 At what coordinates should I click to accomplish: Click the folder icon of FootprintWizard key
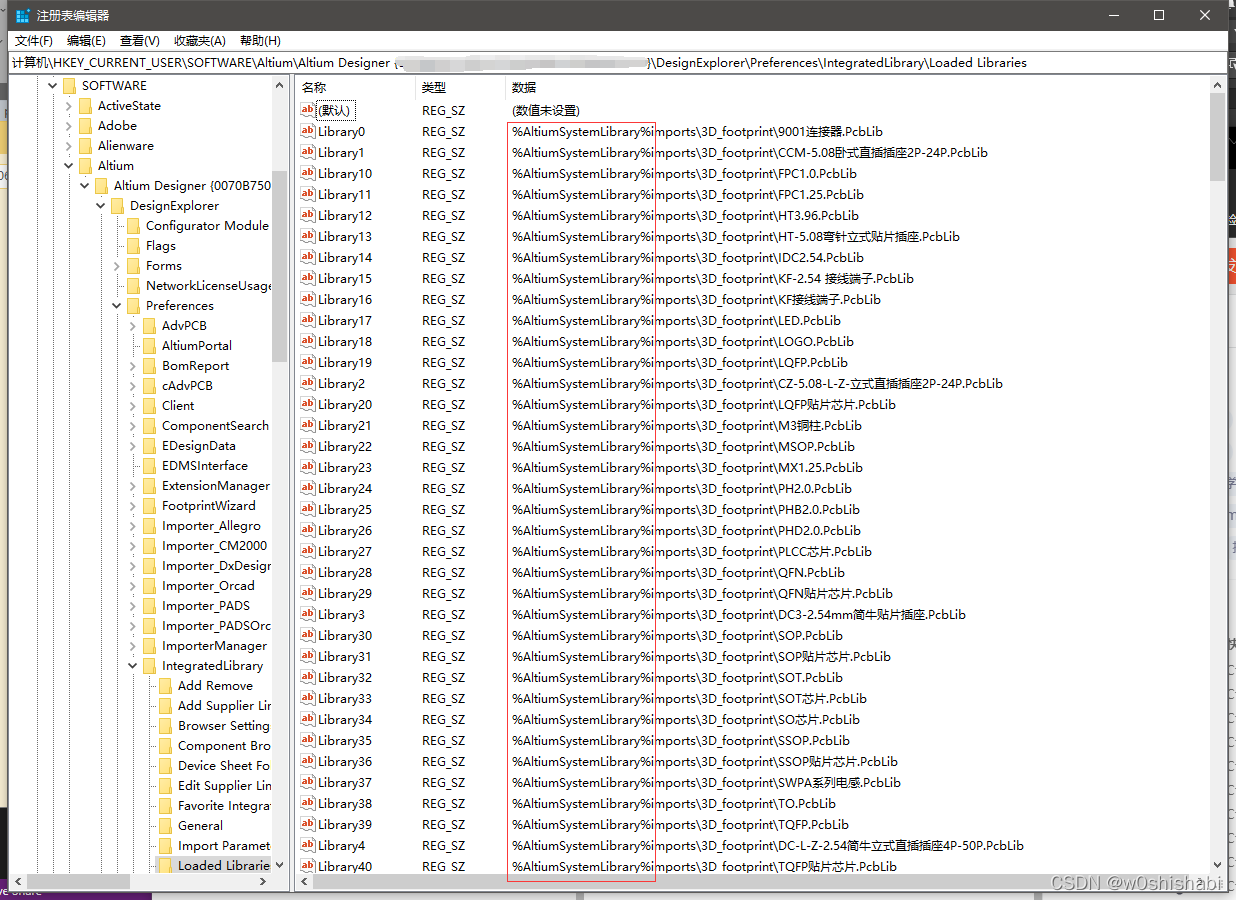pyautogui.click(x=149, y=505)
